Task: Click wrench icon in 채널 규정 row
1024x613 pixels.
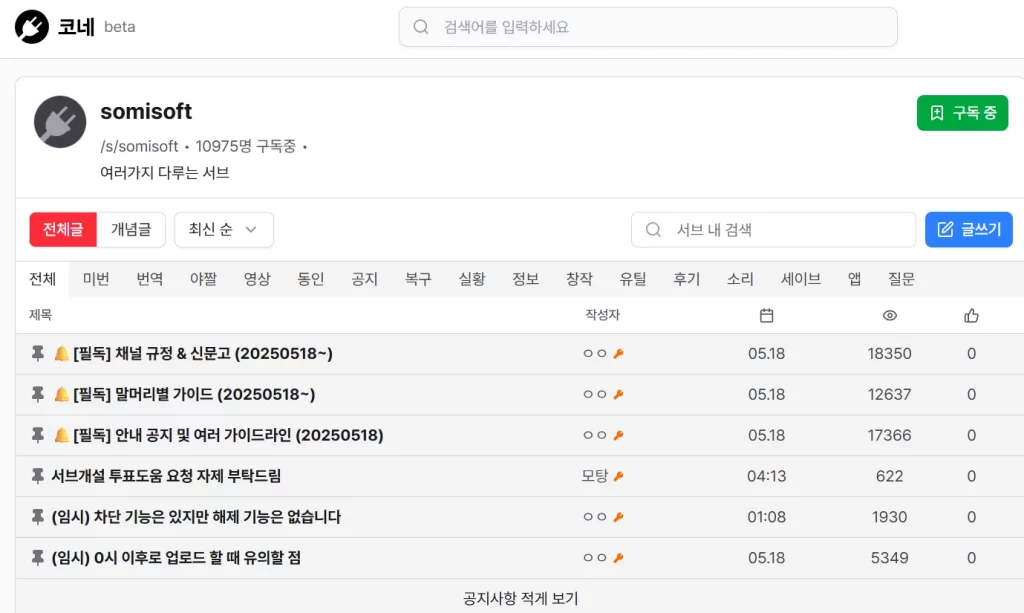Action: coord(618,354)
